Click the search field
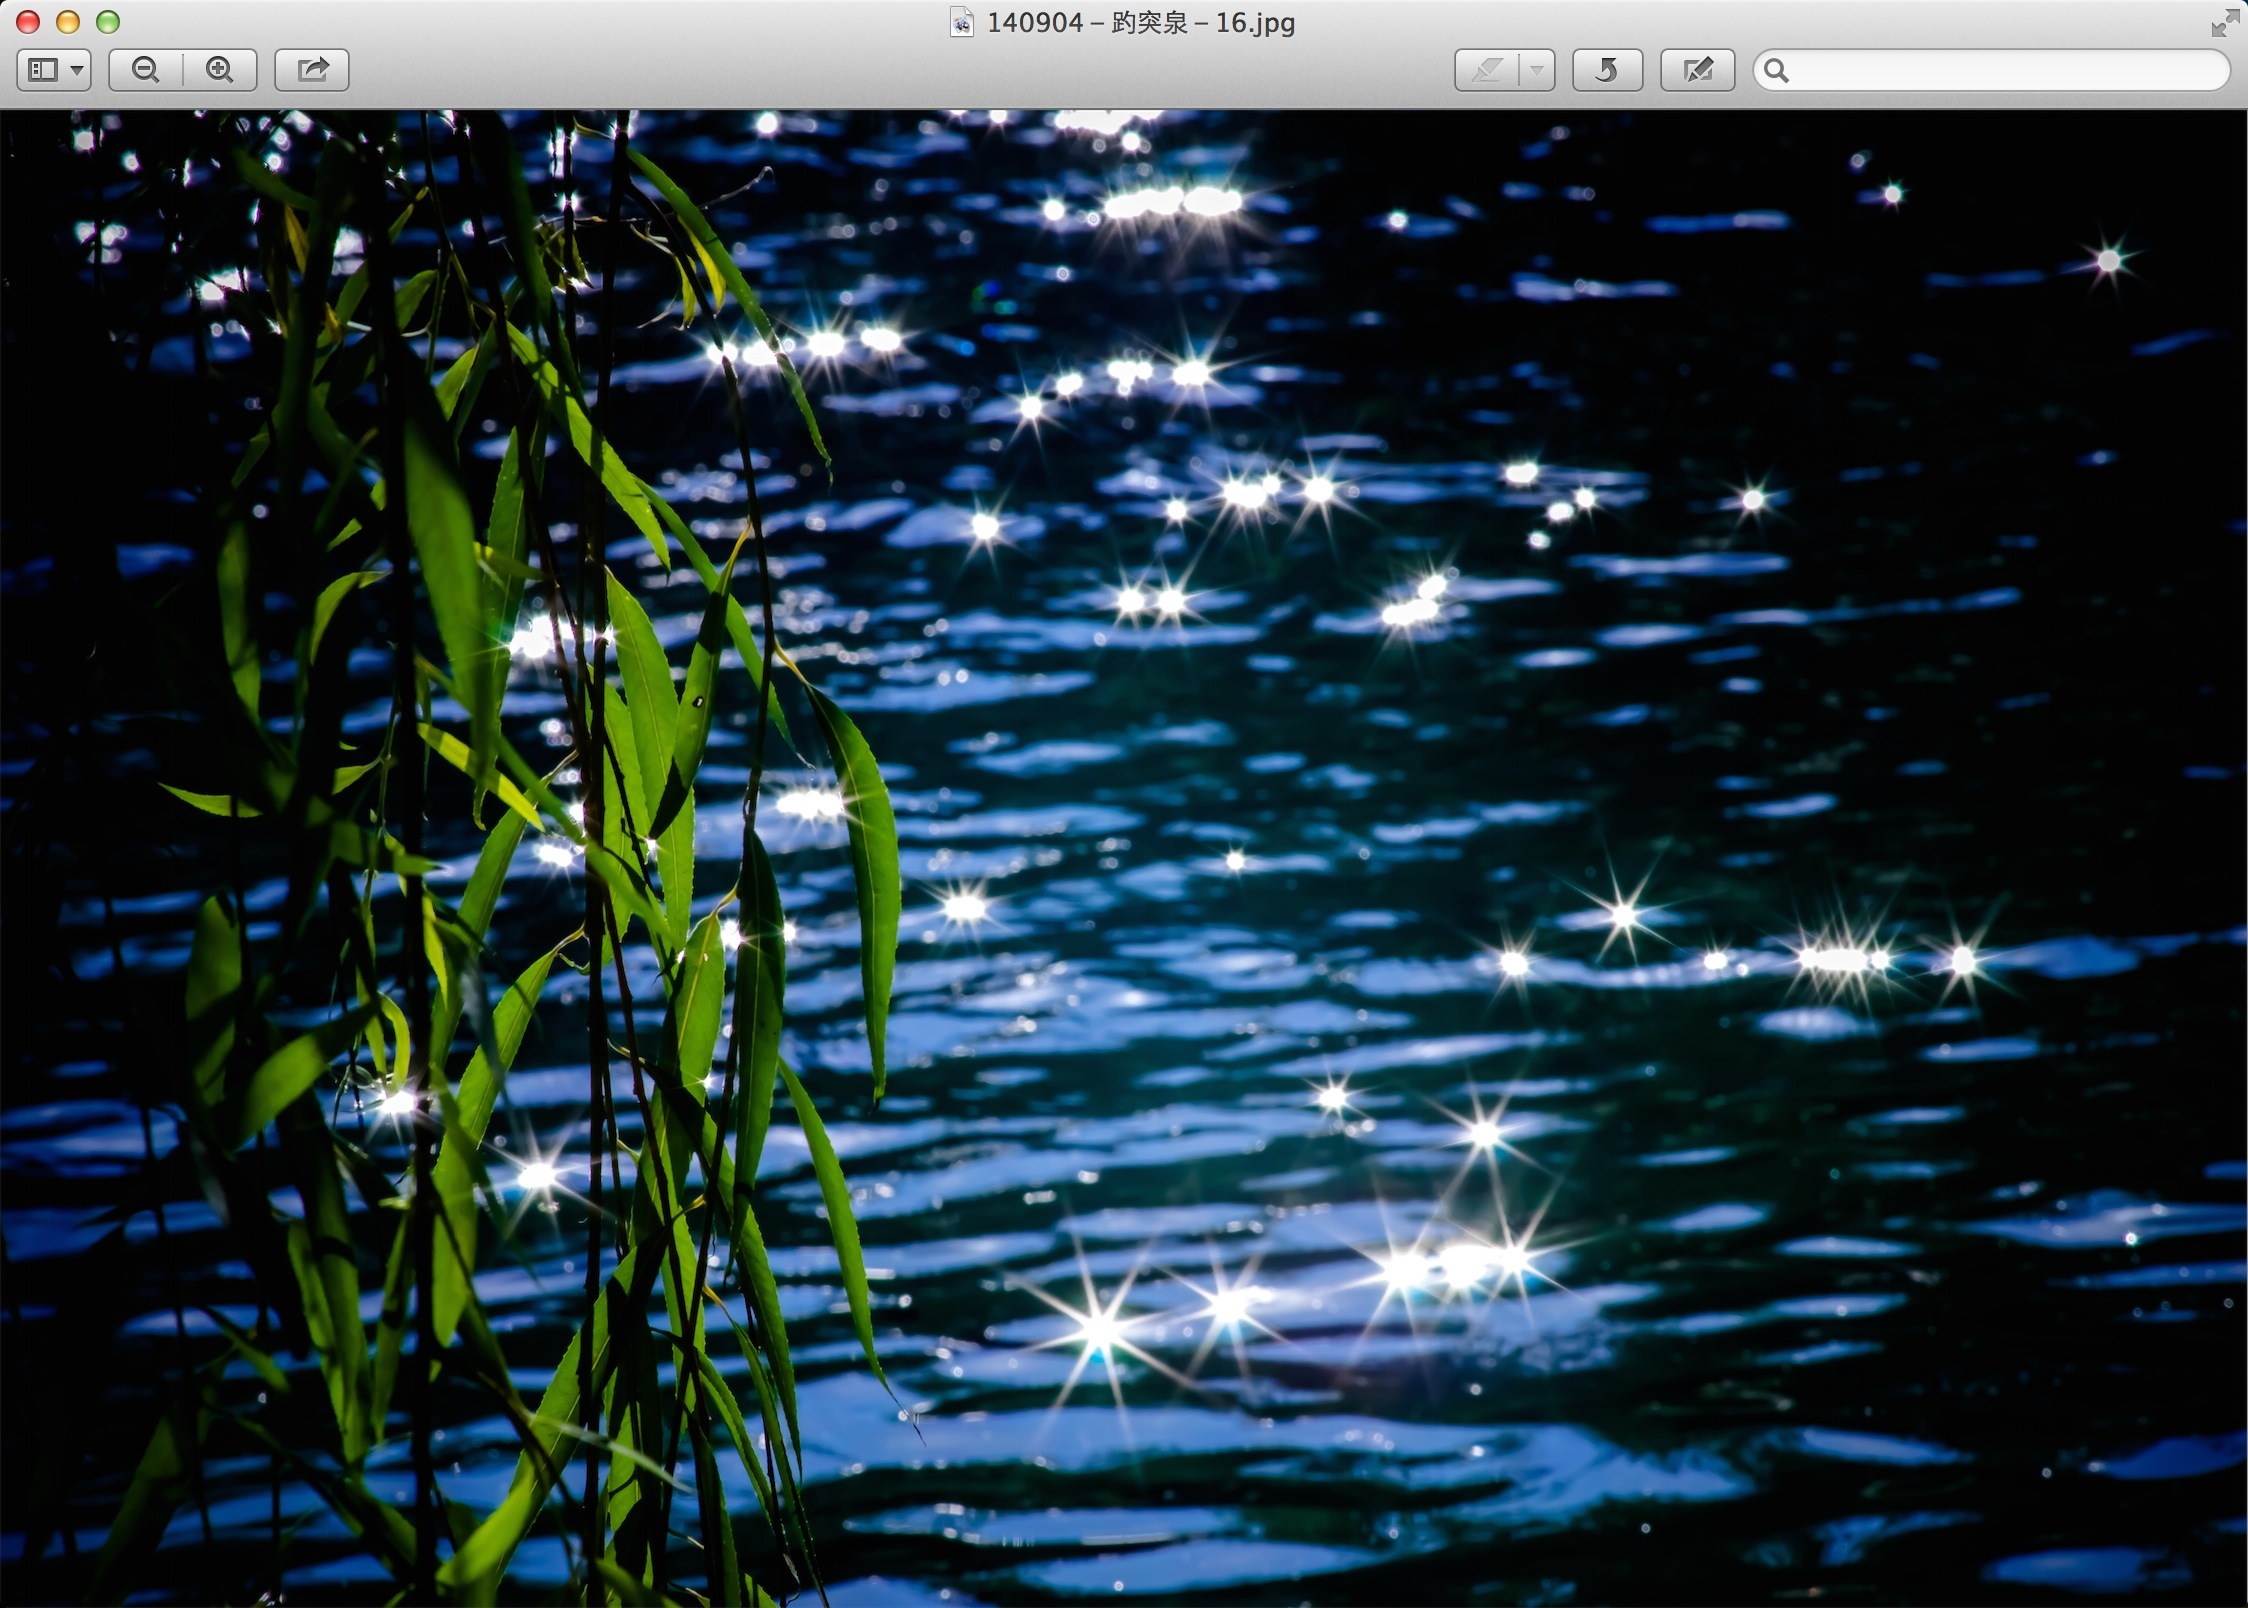This screenshot has height=1608, width=2248. pyautogui.click(x=1991, y=70)
